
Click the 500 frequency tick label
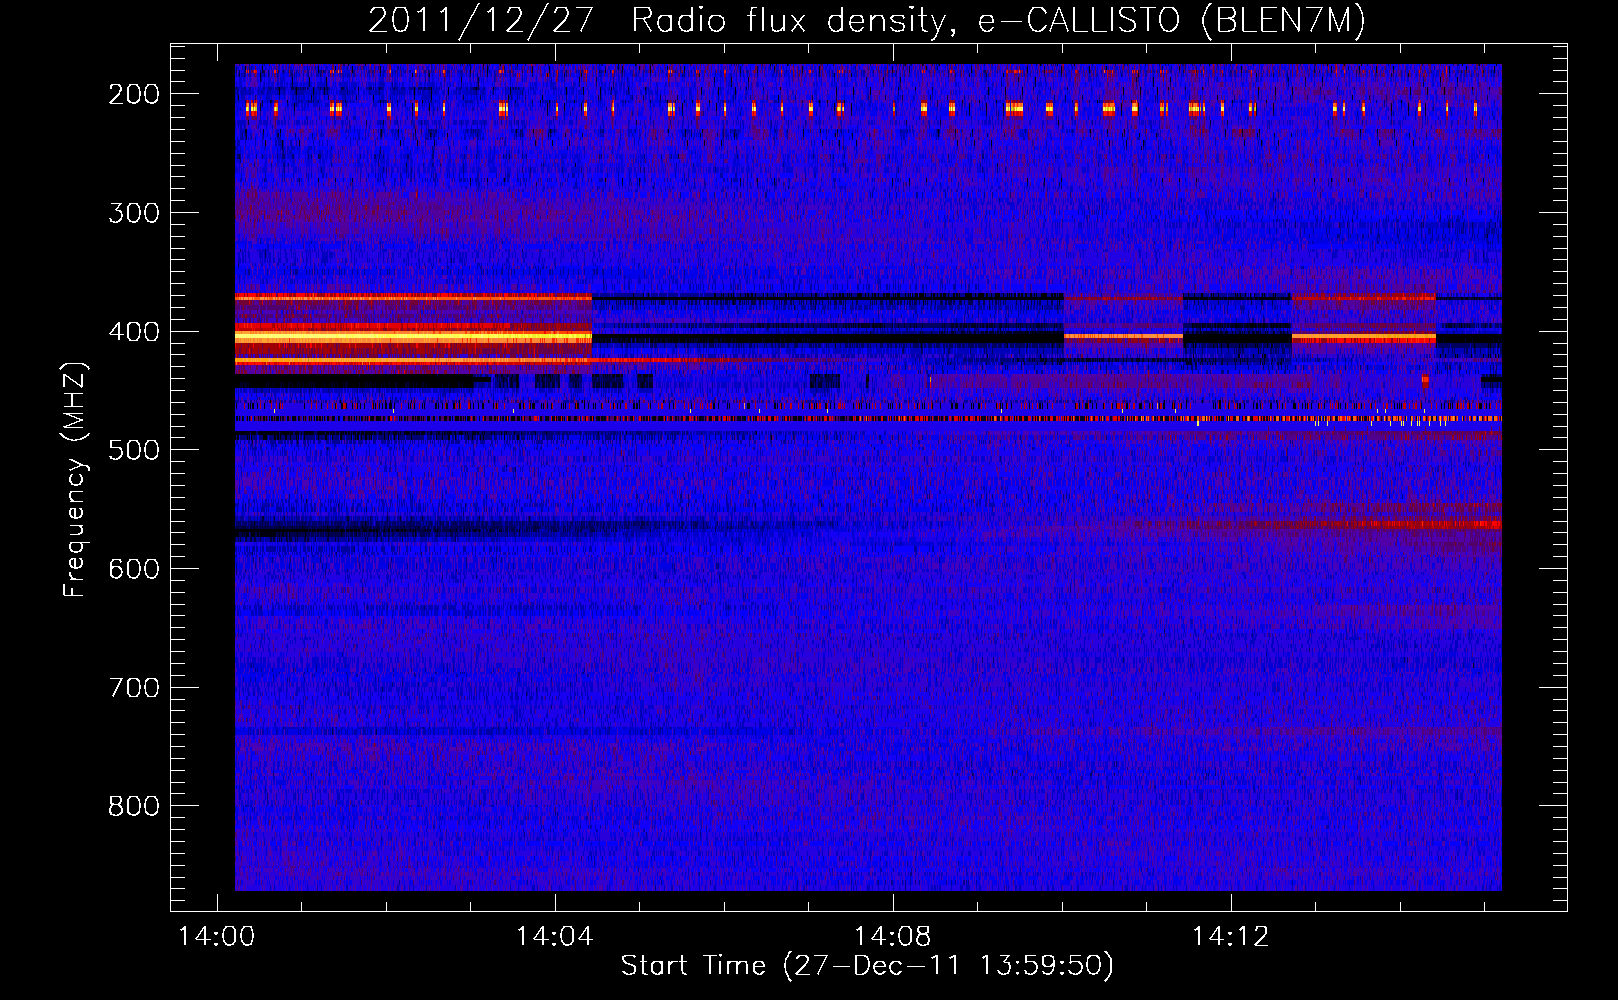pyautogui.click(x=134, y=450)
